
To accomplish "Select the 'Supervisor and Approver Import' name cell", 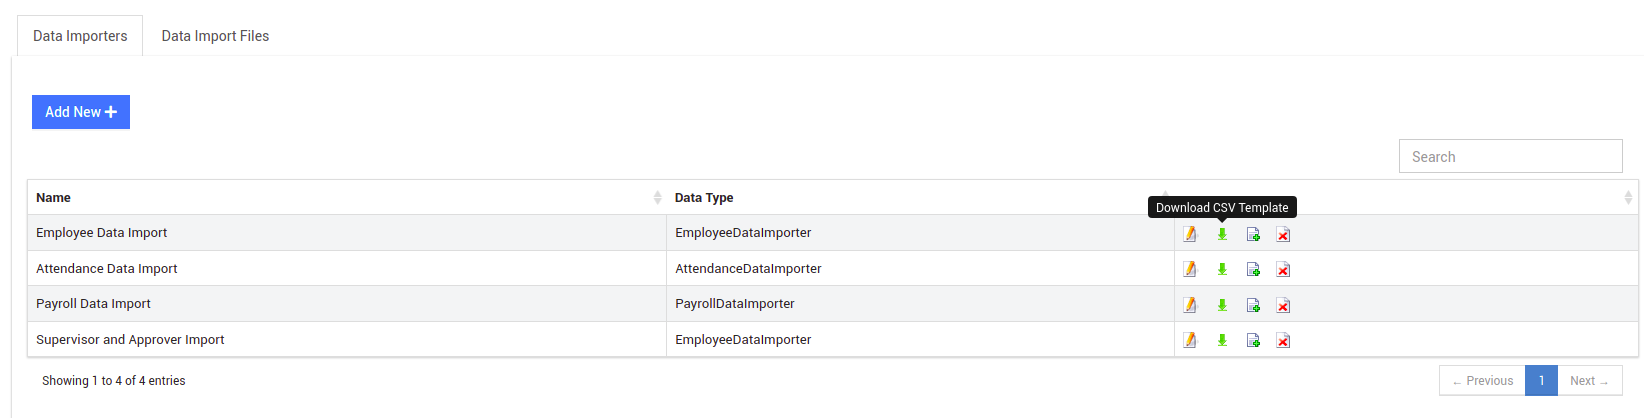I will 347,339.
